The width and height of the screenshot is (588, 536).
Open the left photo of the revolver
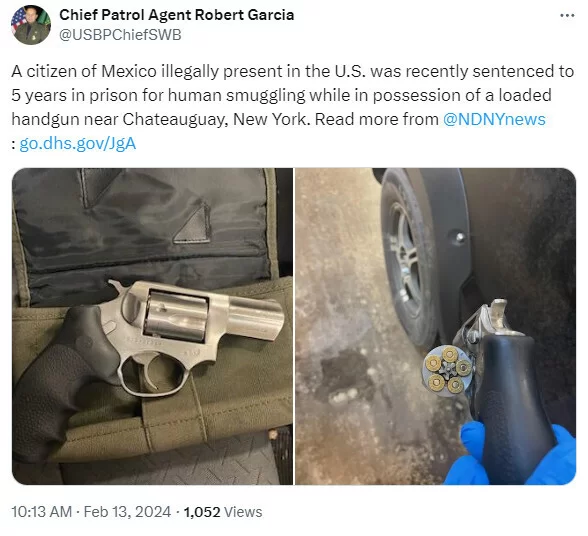click(152, 326)
